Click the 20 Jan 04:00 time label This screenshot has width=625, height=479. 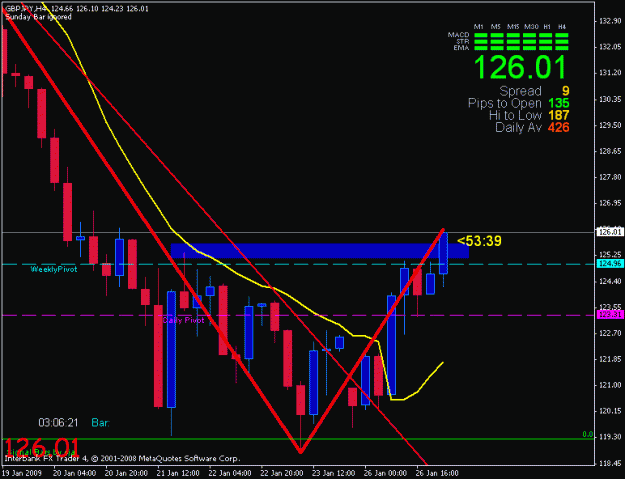click(74, 473)
